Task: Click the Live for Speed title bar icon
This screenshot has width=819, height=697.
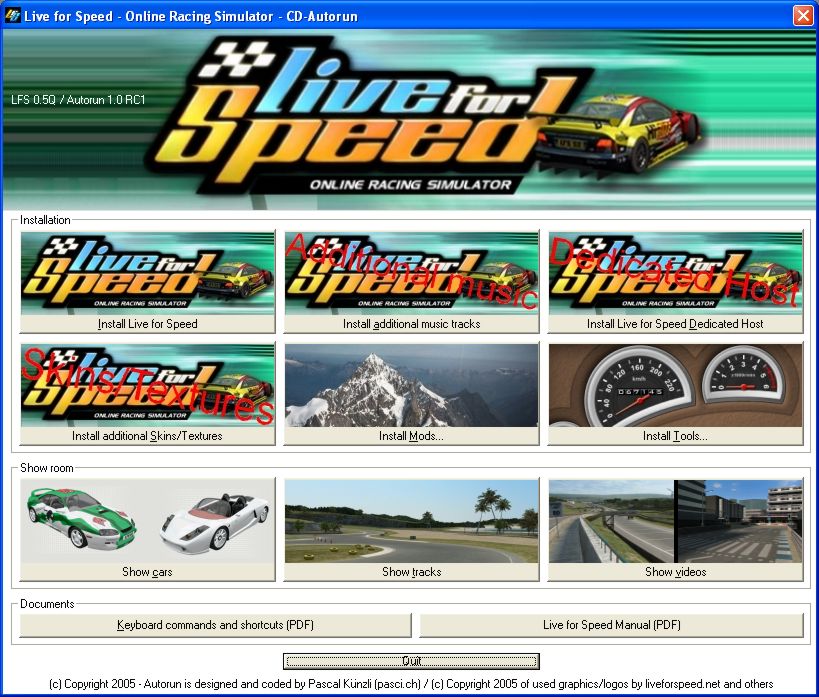Action: (13, 16)
